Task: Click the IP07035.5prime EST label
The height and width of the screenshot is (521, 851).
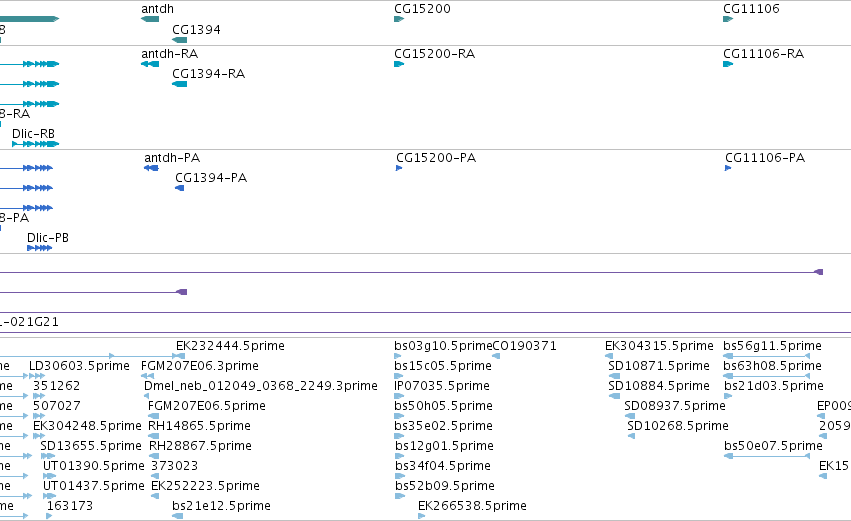Action: (x=442, y=386)
